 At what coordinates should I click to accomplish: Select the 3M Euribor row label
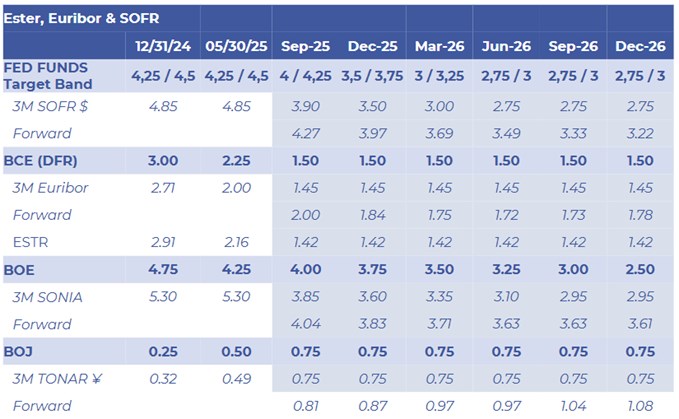tap(49, 187)
